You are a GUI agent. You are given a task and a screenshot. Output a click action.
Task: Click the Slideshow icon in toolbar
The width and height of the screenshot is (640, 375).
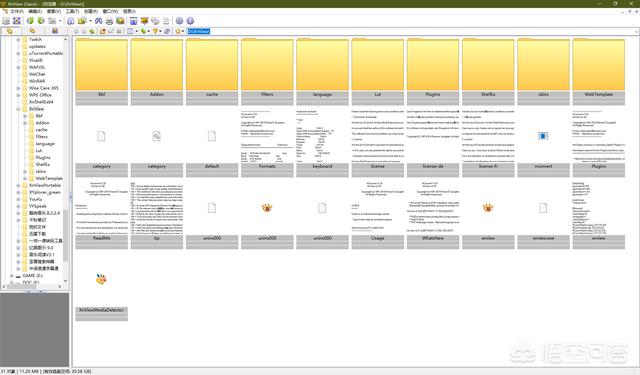coord(133,21)
